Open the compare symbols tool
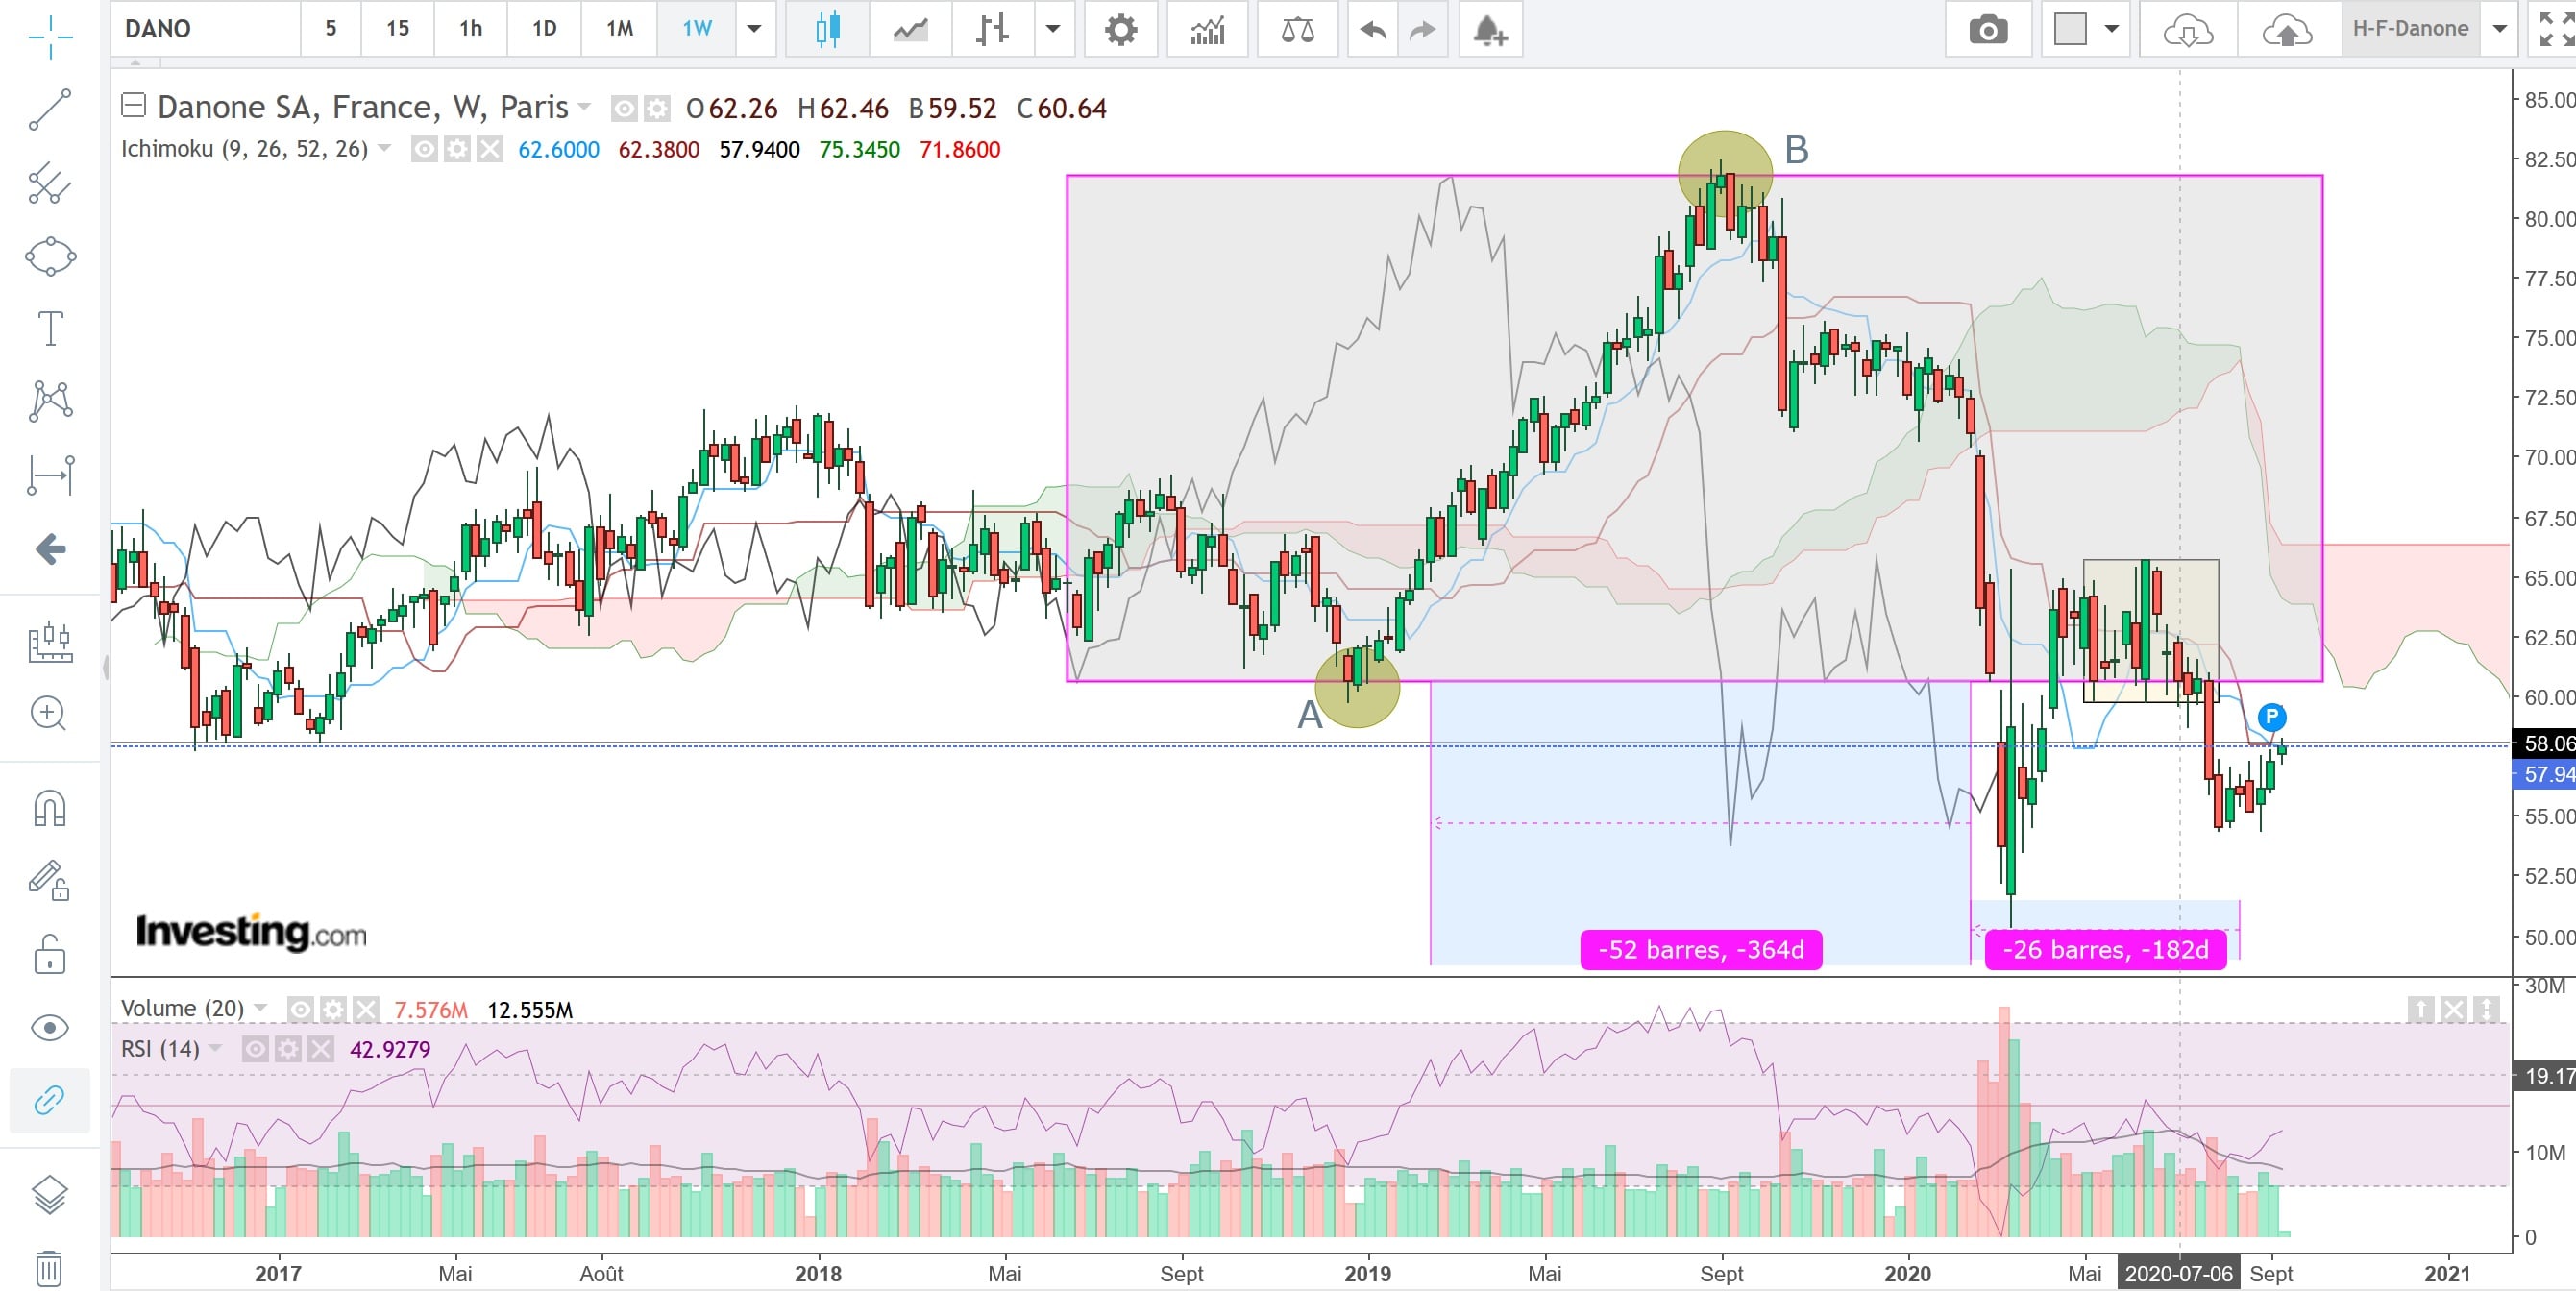Screen dimensions: 2576x1291 (x=1297, y=29)
